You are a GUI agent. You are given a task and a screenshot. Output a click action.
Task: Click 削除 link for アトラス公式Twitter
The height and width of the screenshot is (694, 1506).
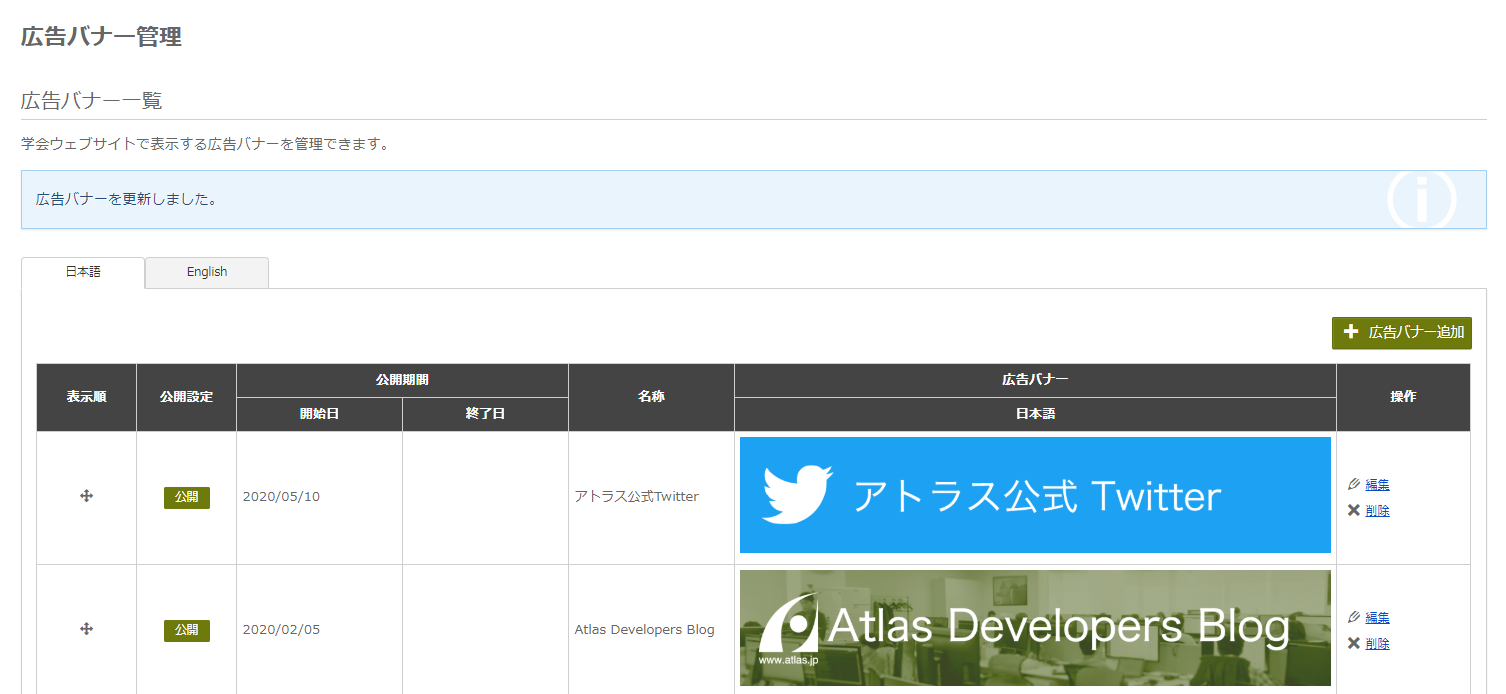[1377, 511]
